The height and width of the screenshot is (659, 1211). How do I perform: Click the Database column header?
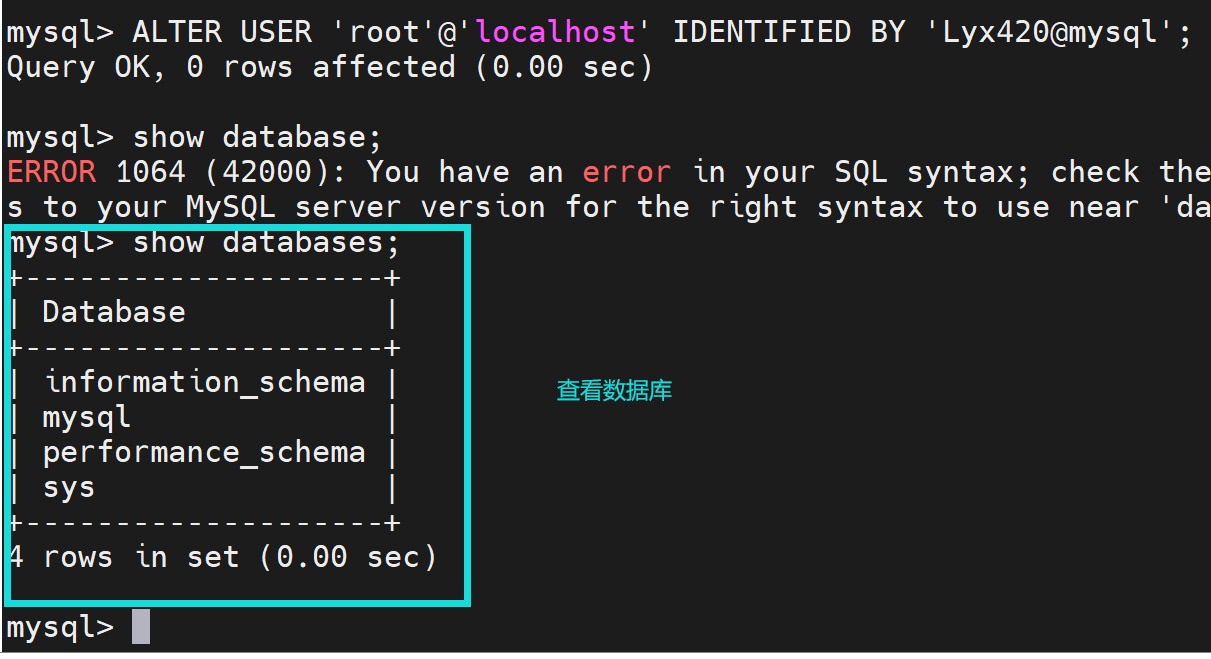(114, 312)
